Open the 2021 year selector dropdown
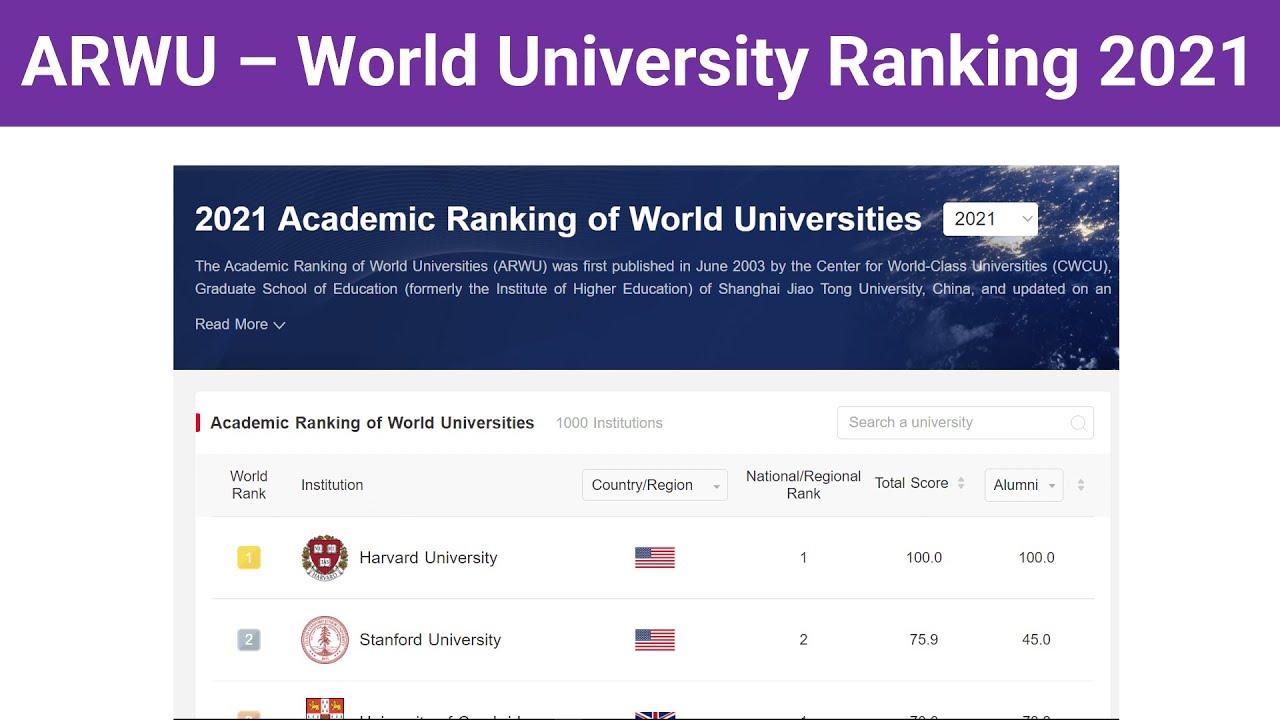This screenshot has height=720, width=1280. click(990, 219)
